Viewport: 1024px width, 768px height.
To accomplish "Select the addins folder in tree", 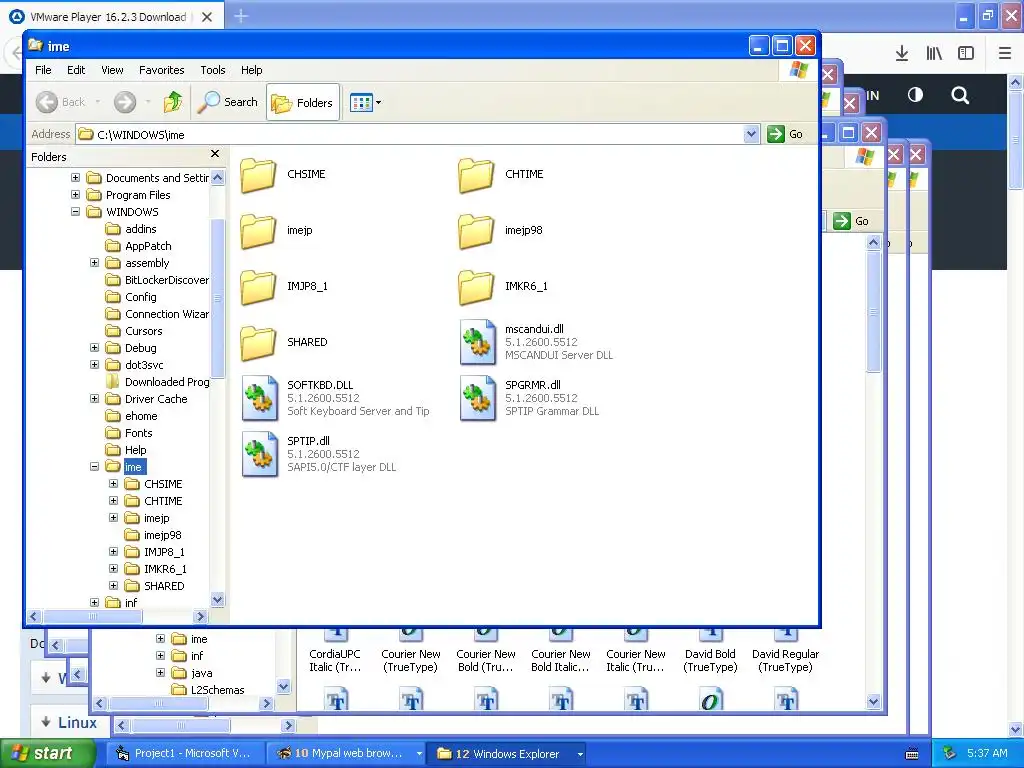I will tap(140, 229).
